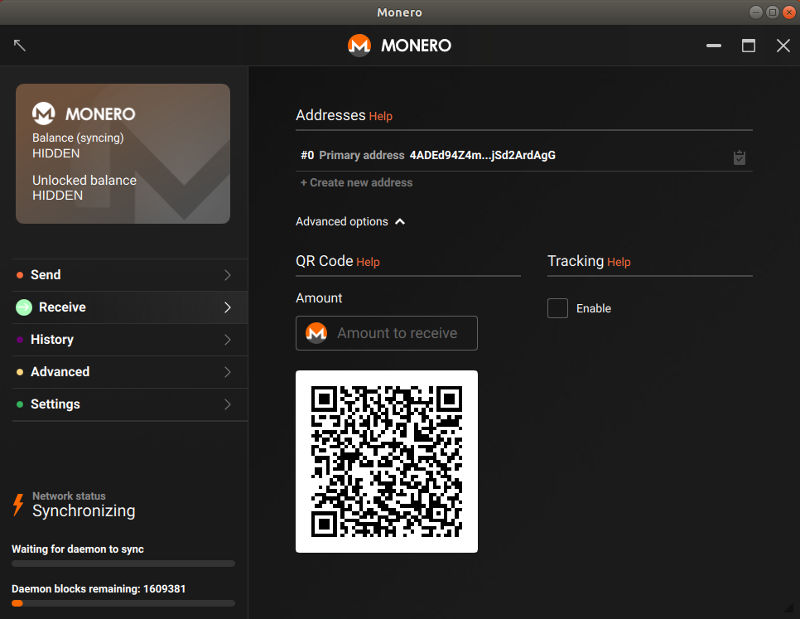800x619 pixels.
Task: Switch to the History section
Action: click(x=52, y=339)
